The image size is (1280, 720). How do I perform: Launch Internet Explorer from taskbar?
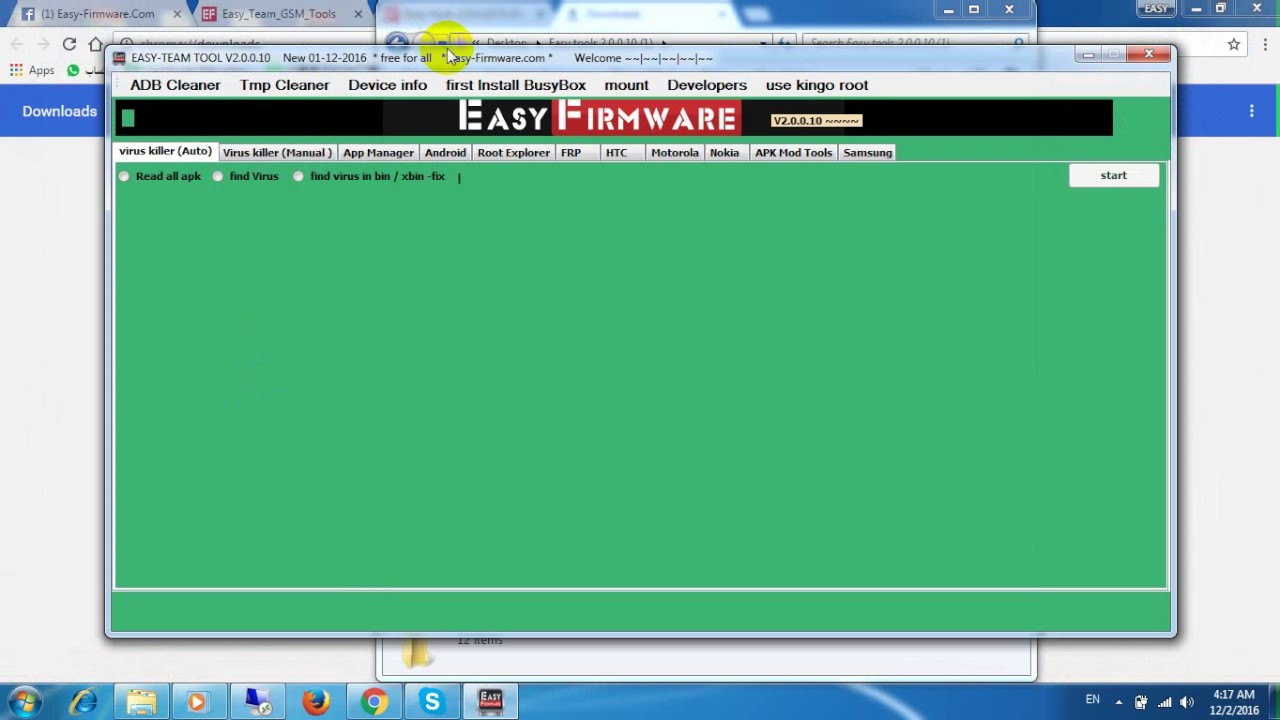click(x=83, y=702)
